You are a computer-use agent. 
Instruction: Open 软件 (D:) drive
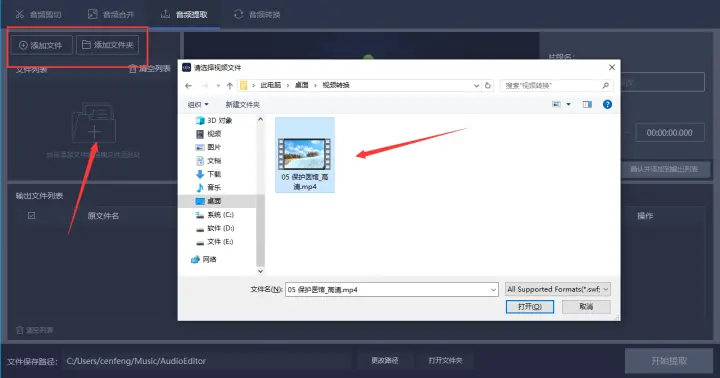coord(214,228)
